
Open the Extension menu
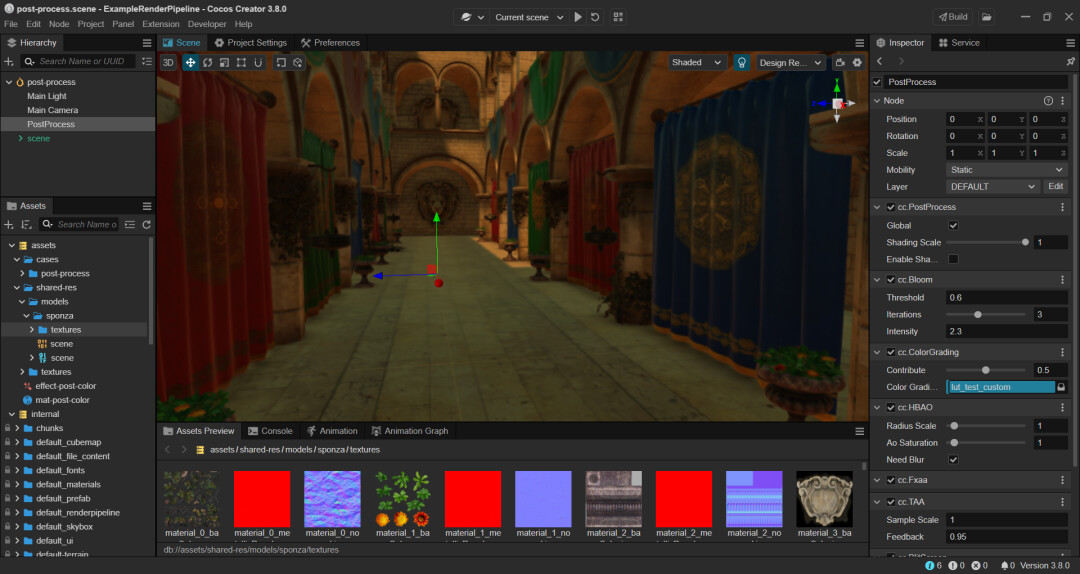161,24
